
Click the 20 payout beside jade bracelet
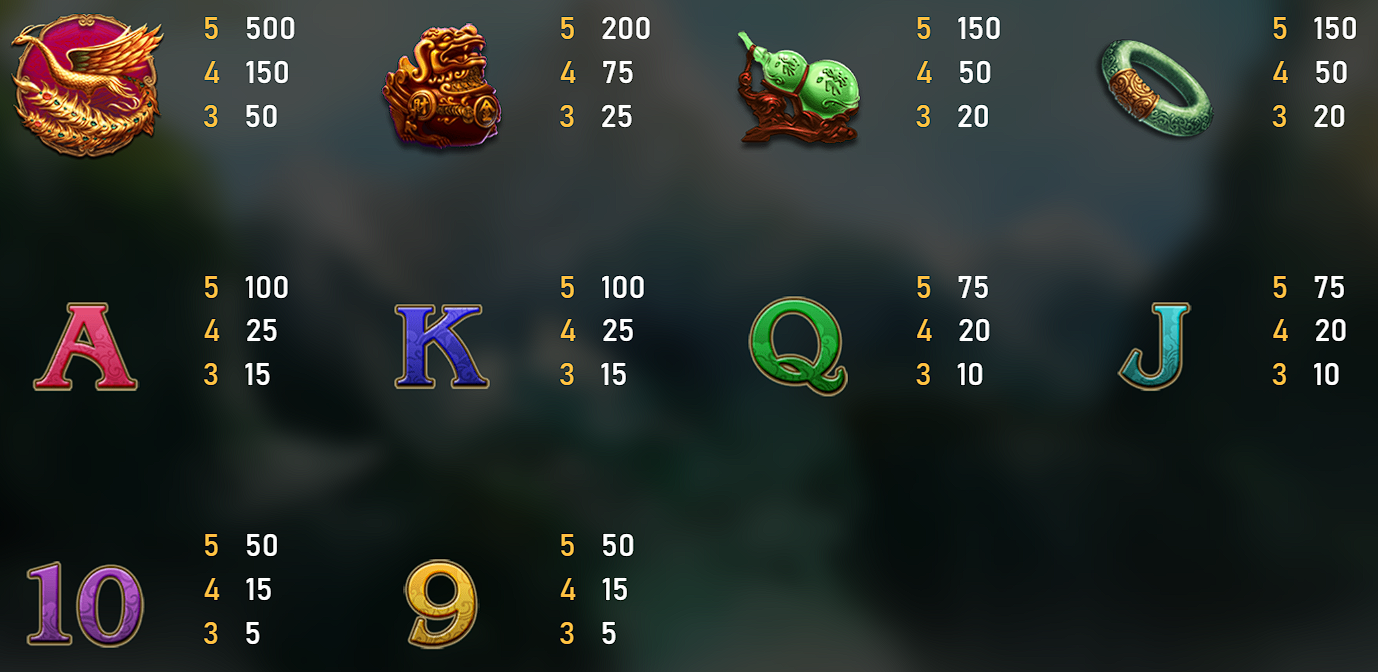click(x=1330, y=117)
